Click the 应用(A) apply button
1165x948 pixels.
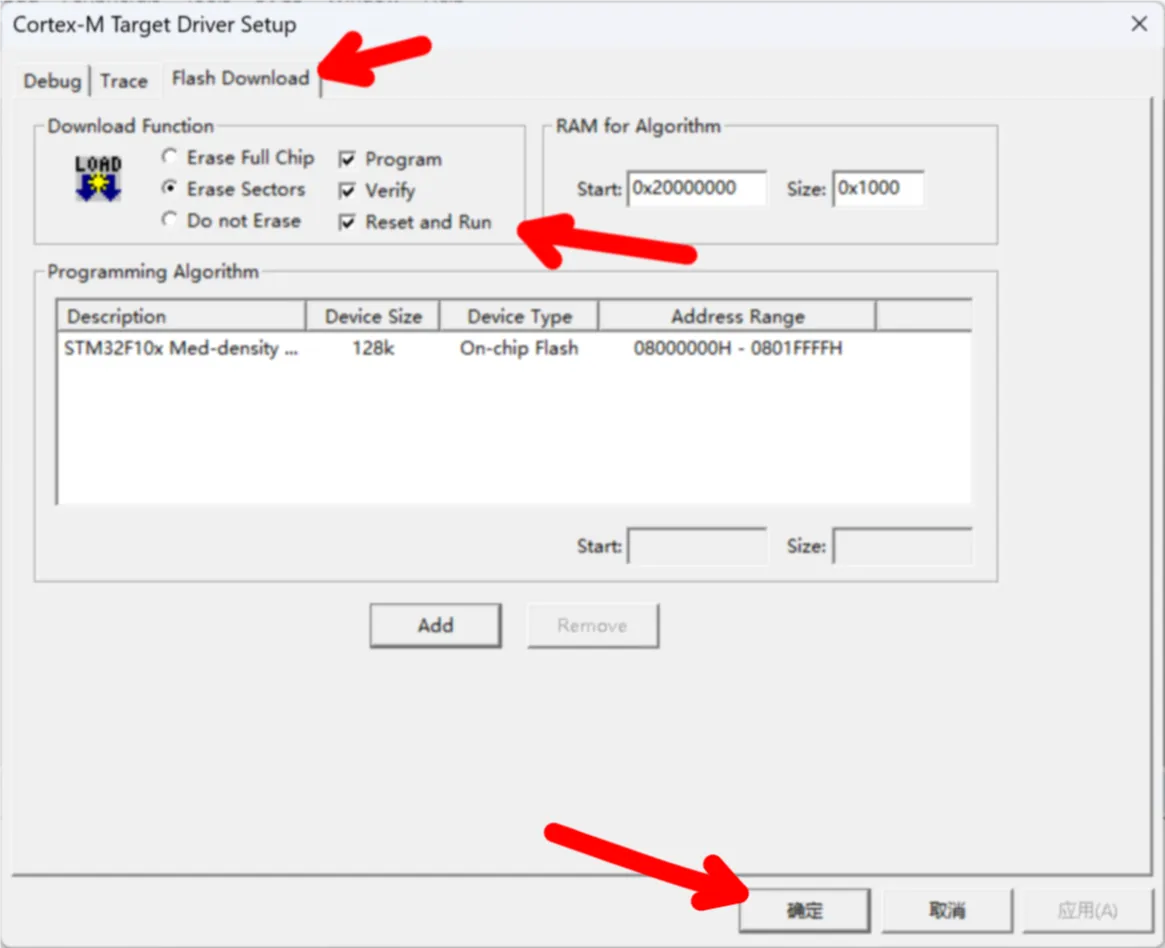(1087, 910)
